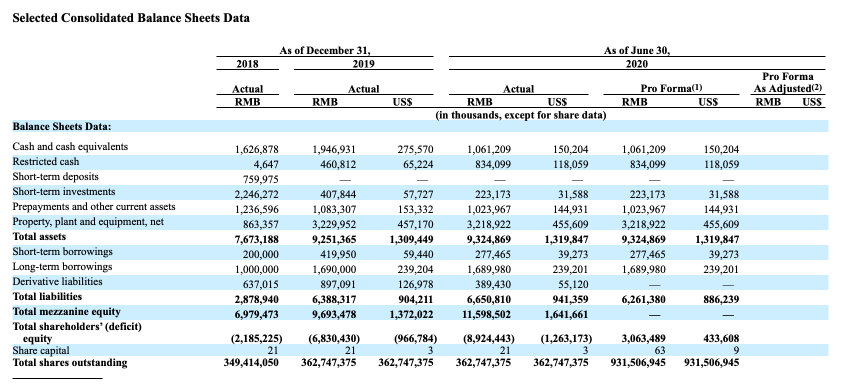Click 'Prepayments and other current assets' label

[94, 207]
